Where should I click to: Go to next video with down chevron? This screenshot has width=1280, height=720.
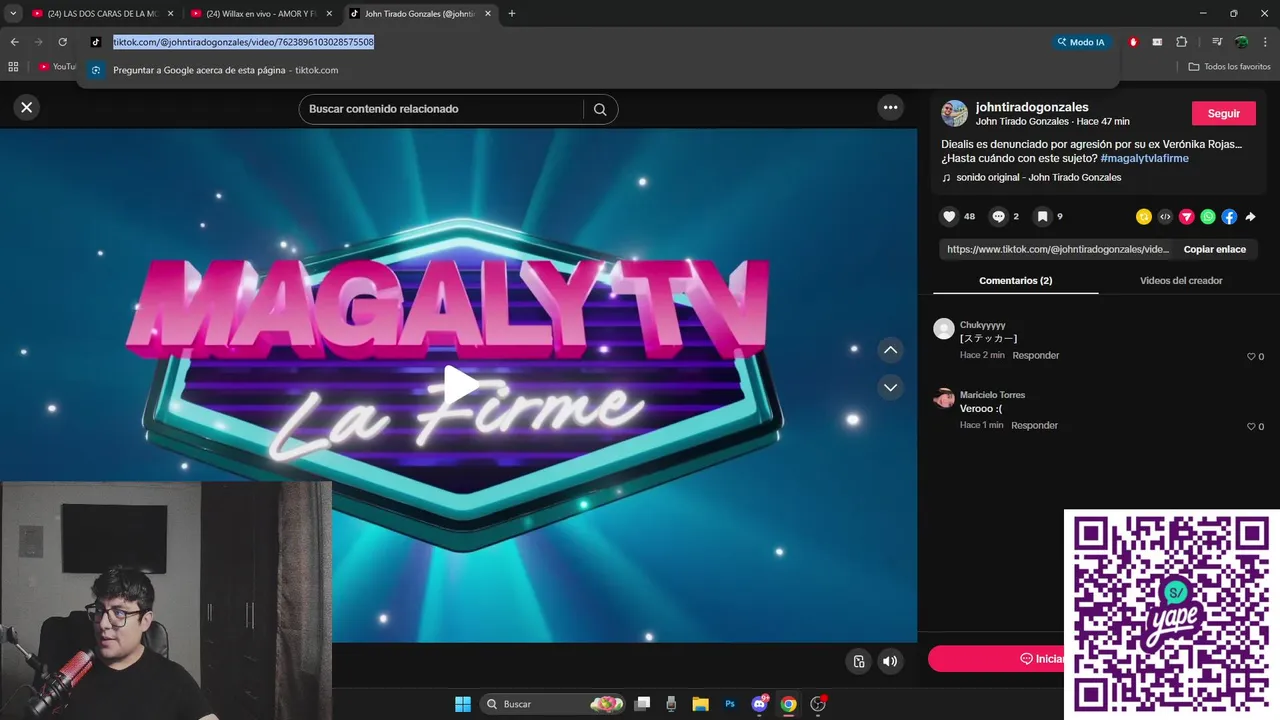click(890, 387)
